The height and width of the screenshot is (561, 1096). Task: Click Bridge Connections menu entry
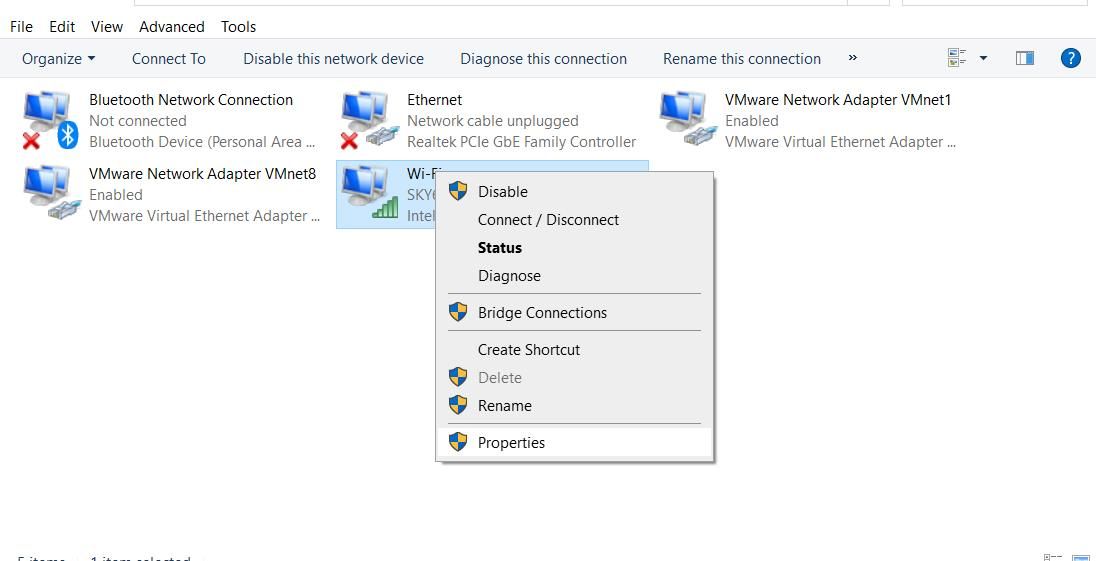pos(542,312)
